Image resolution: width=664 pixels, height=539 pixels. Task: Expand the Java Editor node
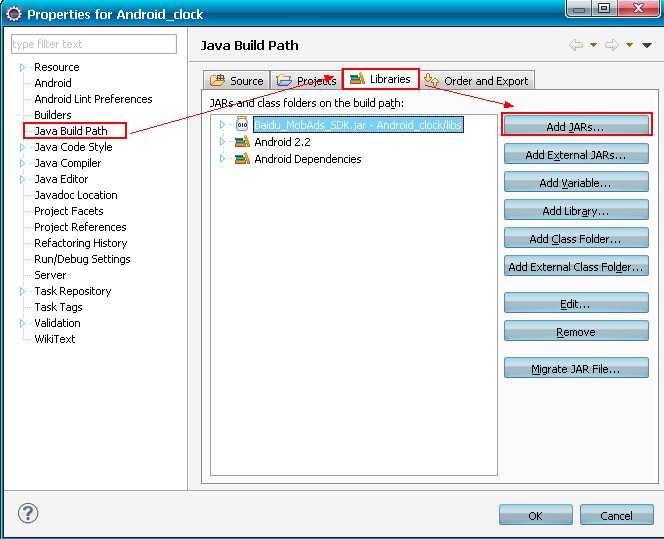click(x=22, y=180)
